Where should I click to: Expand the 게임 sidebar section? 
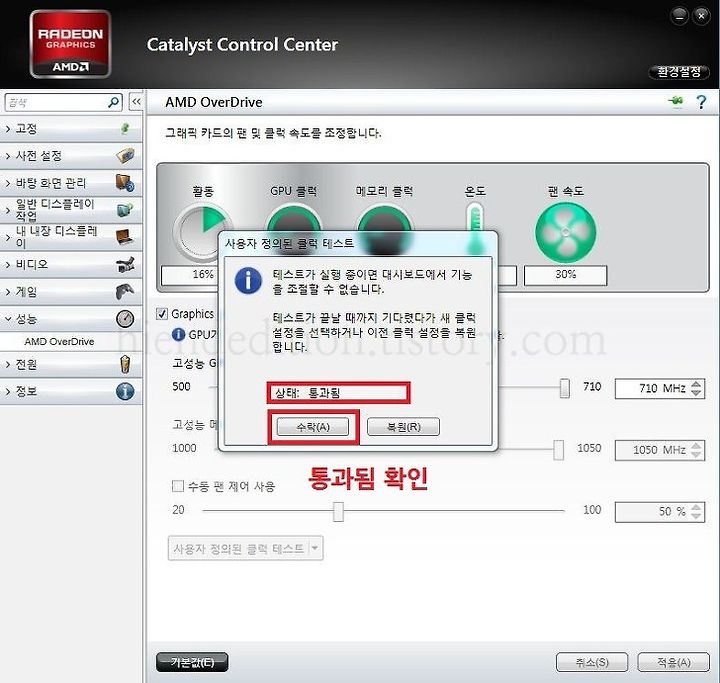[x=8, y=292]
